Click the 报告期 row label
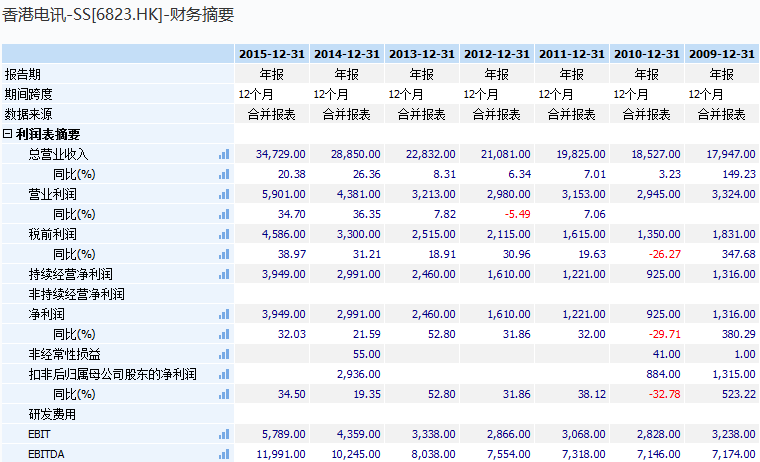This screenshot has height=462, width=760. coord(22,74)
